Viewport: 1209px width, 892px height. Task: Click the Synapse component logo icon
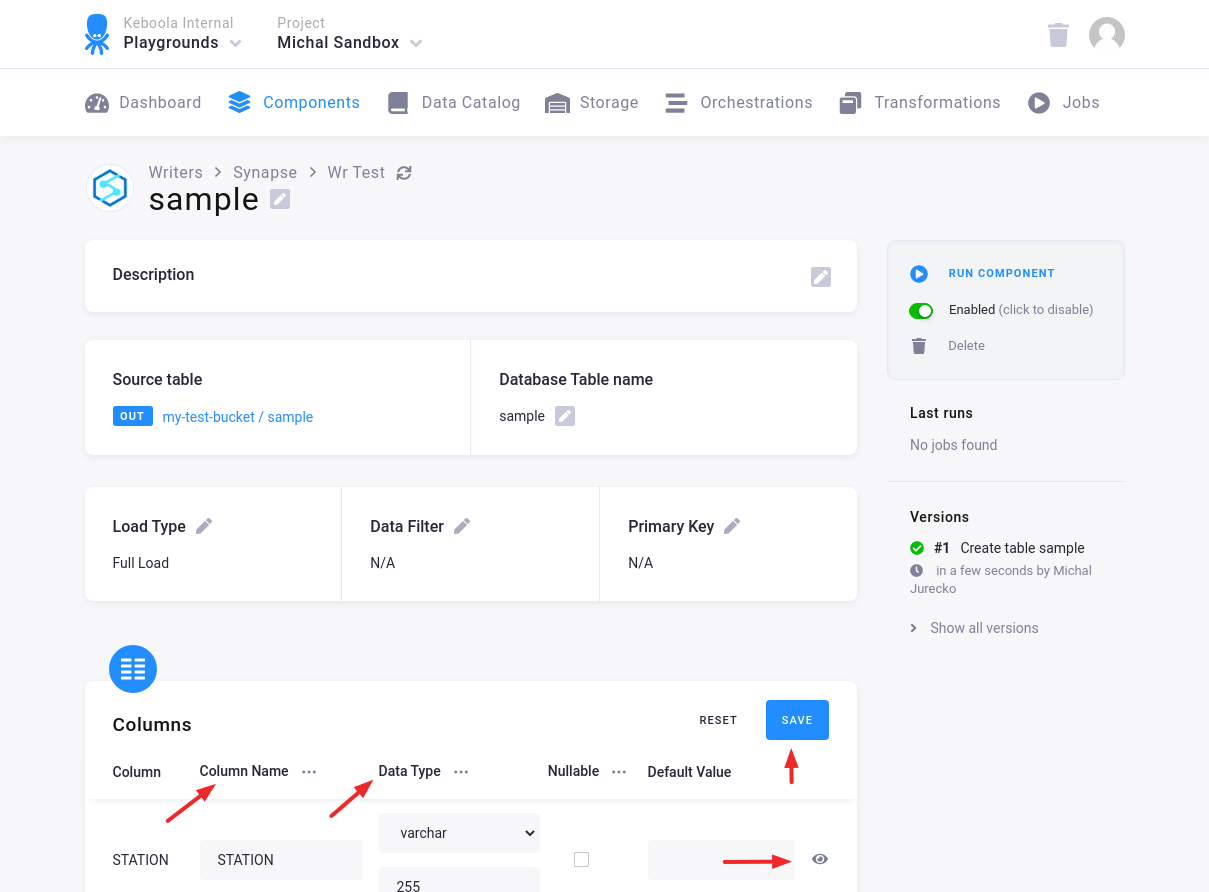click(109, 188)
